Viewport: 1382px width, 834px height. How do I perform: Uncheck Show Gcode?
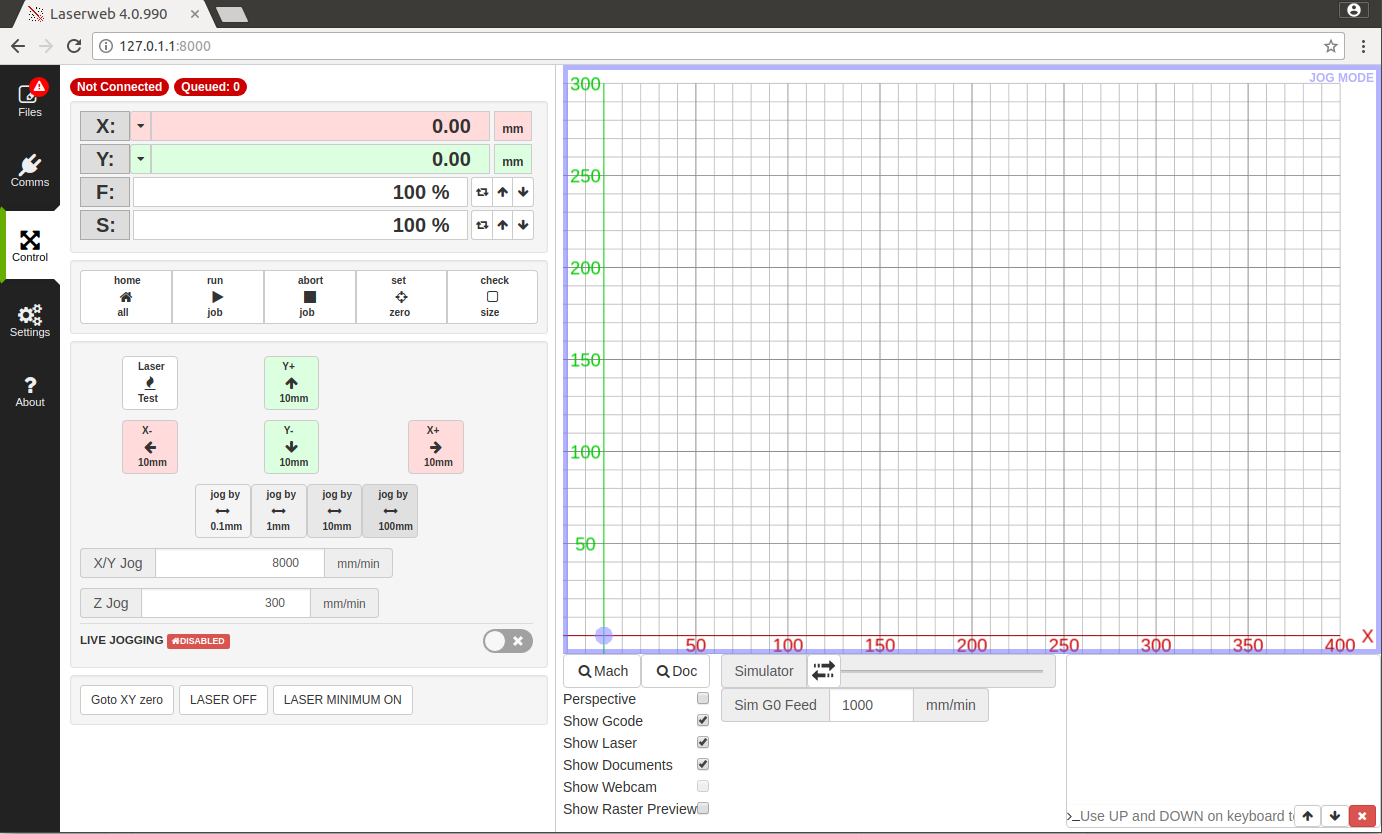[x=703, y=721]
